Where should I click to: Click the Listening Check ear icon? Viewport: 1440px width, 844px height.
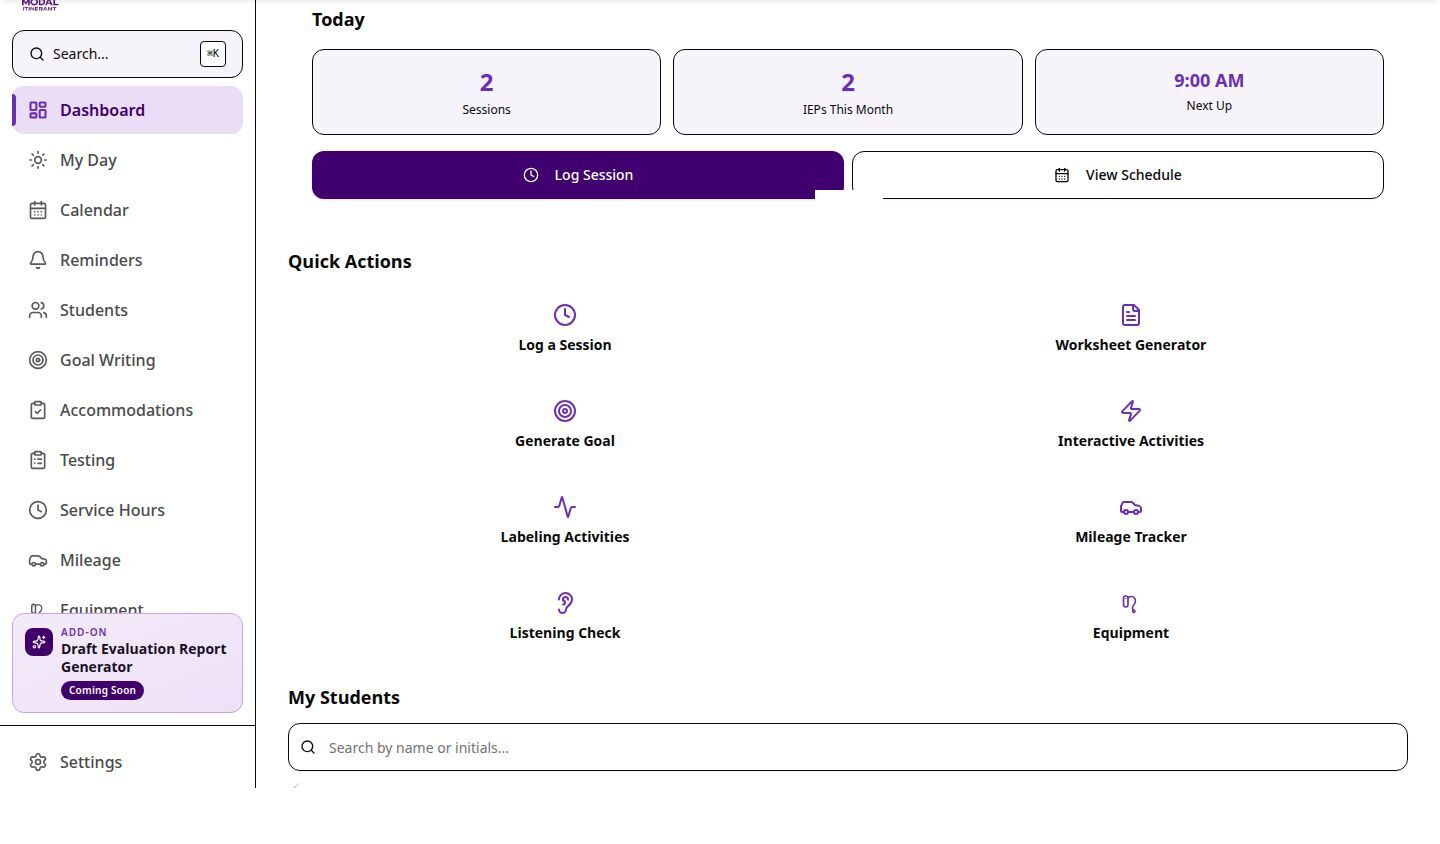565,603
